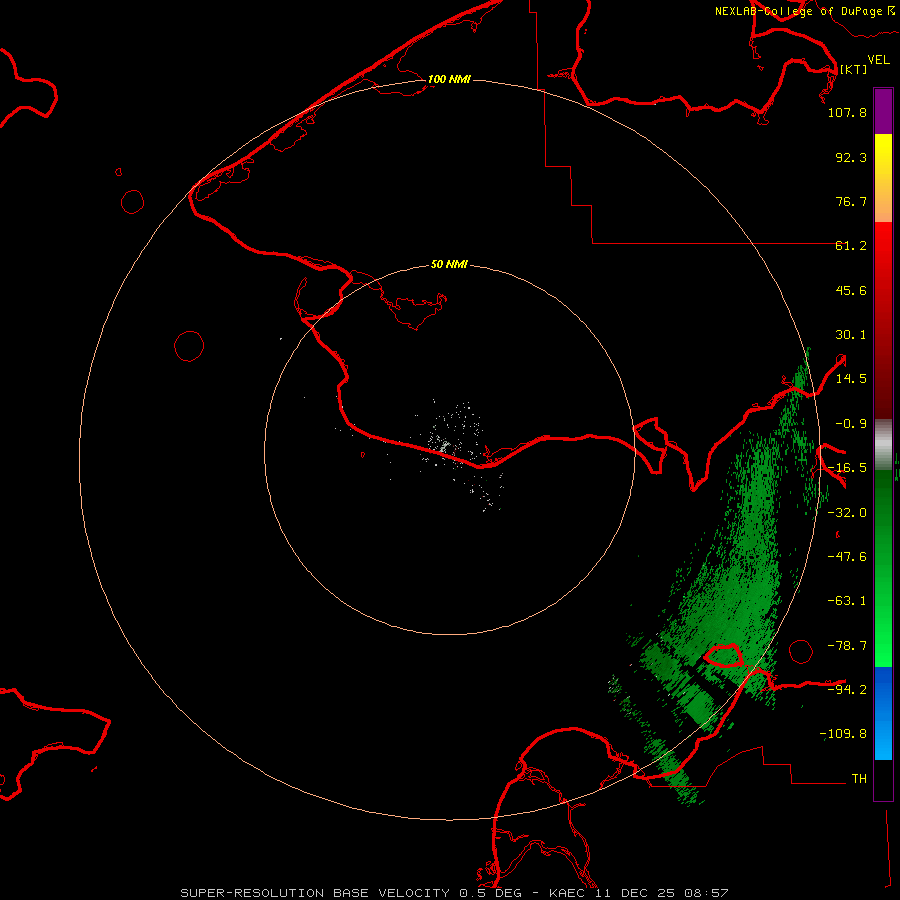Select the 61.2 scale value
Image resolution: width=900 pixels, height=900 pixels.
pyautogui.click(x=851, y=246)
